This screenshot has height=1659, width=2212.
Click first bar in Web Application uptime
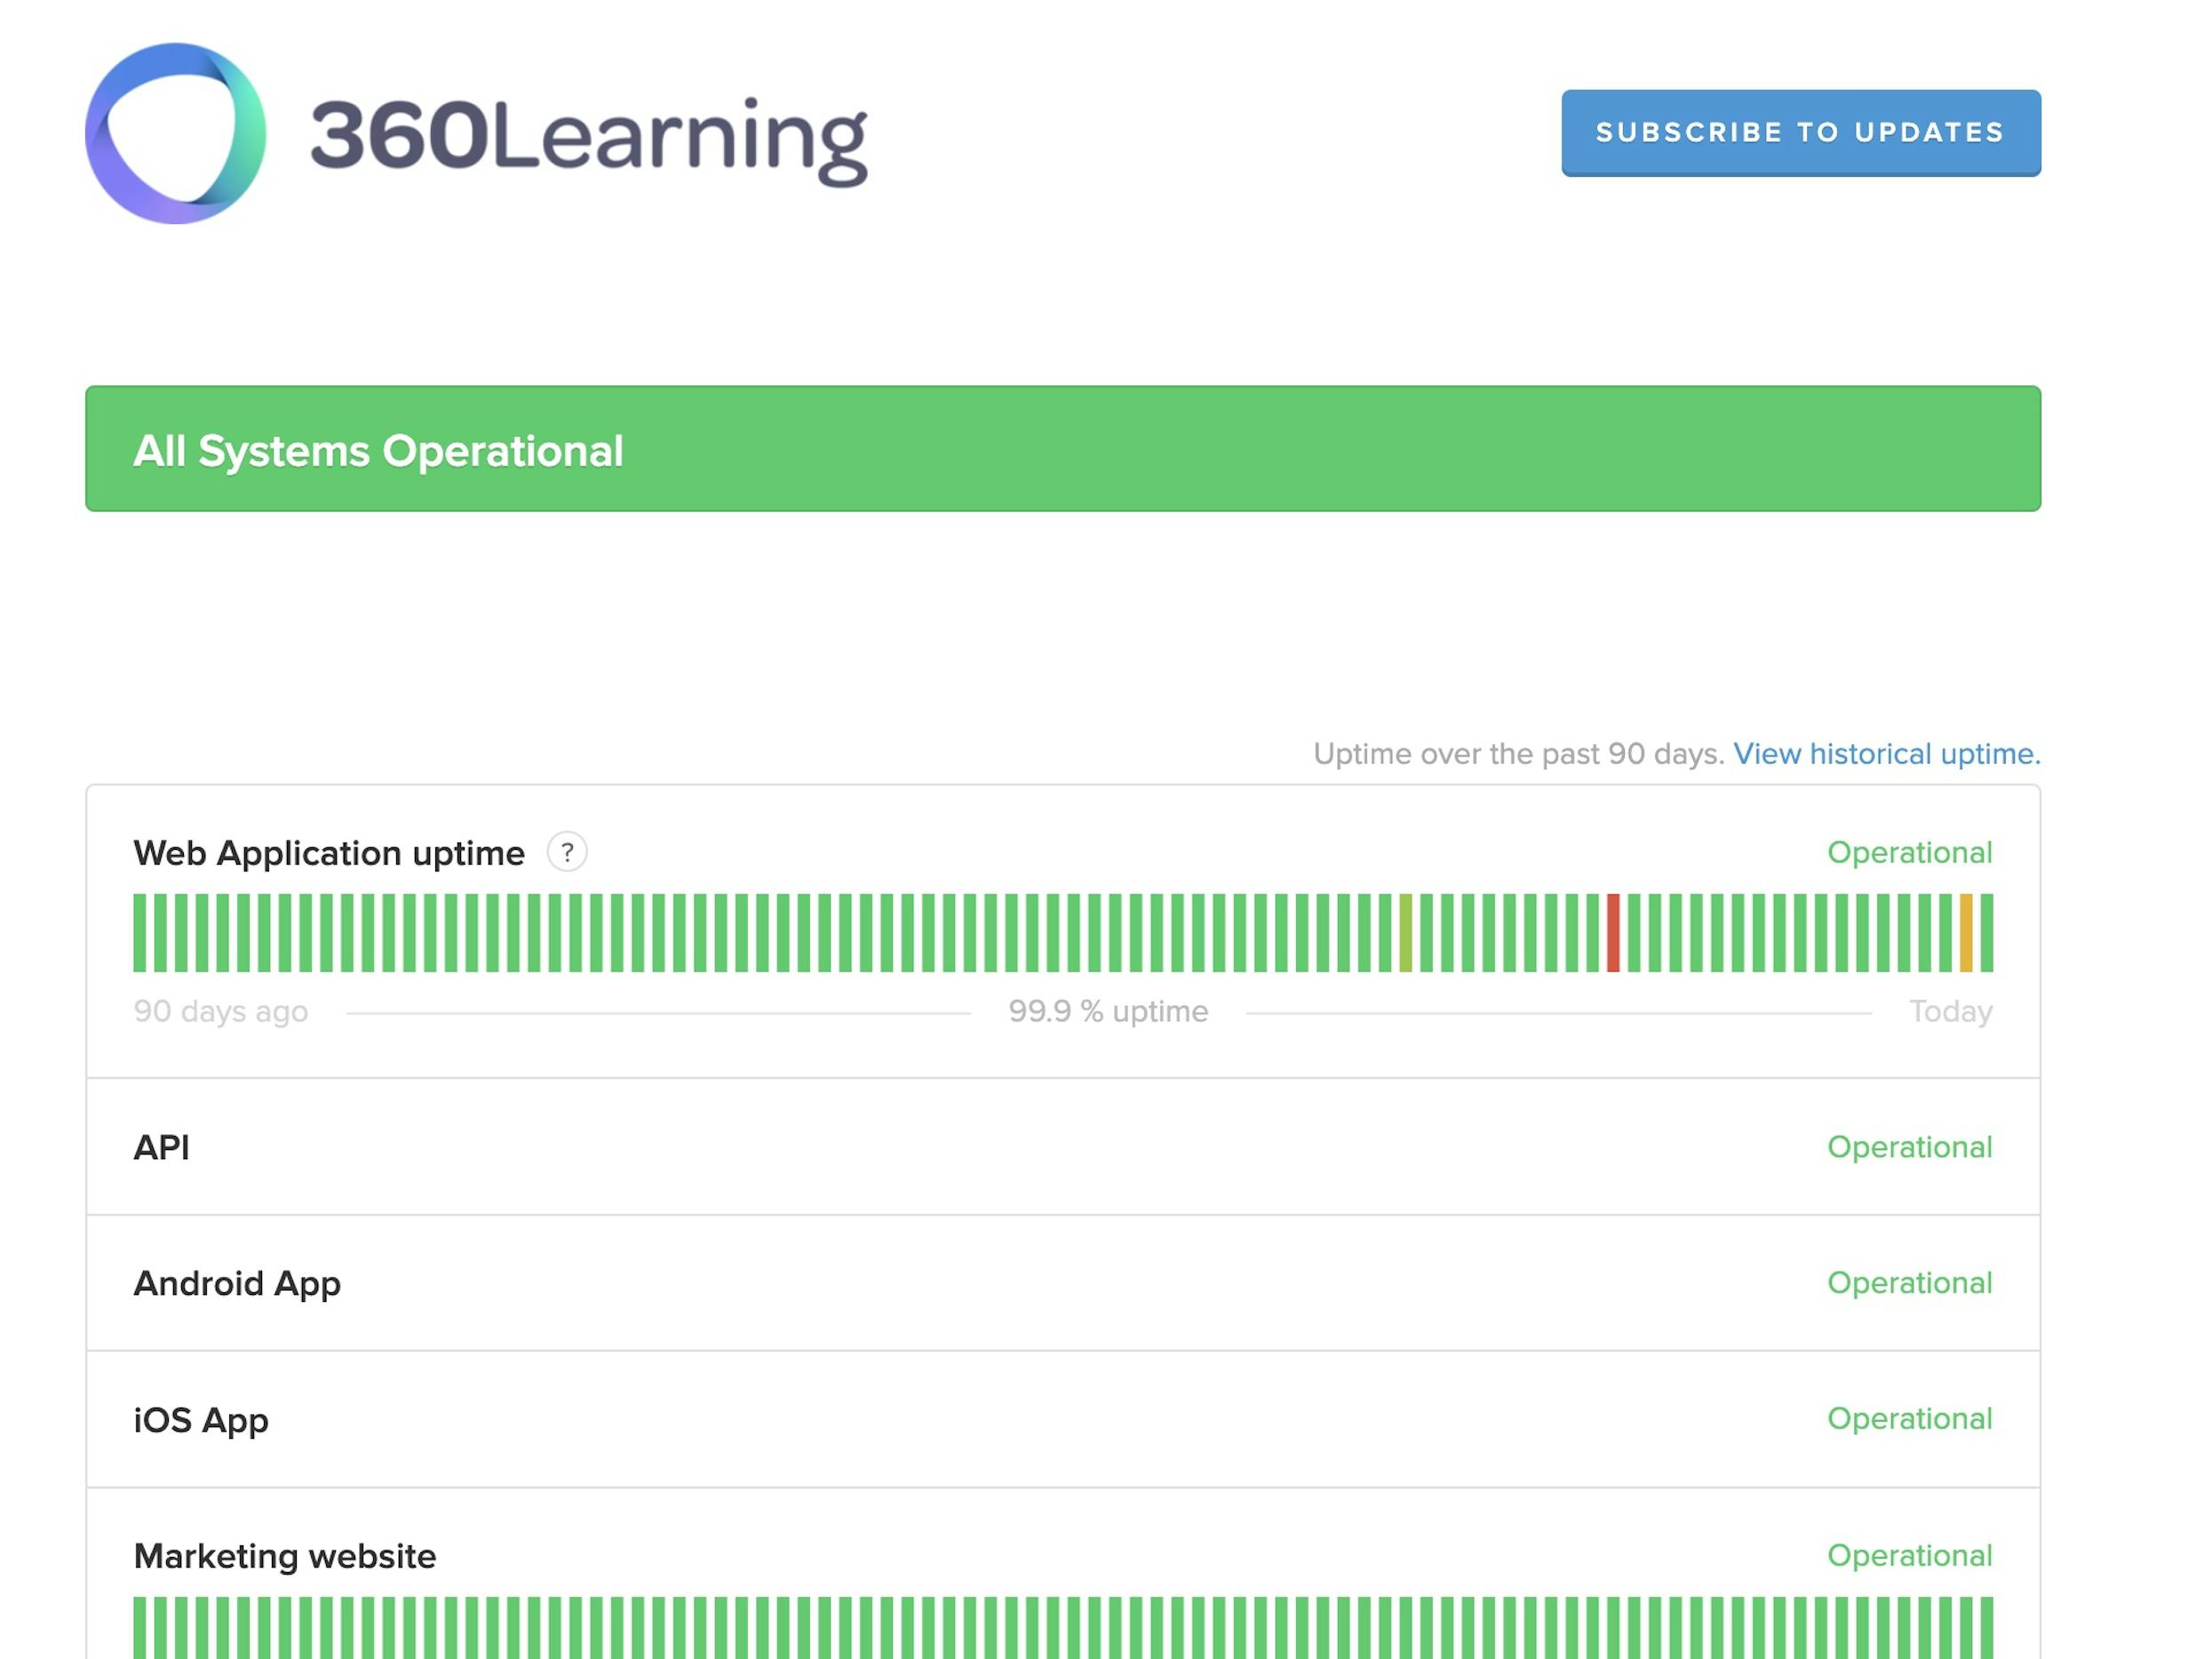(139, 932)
